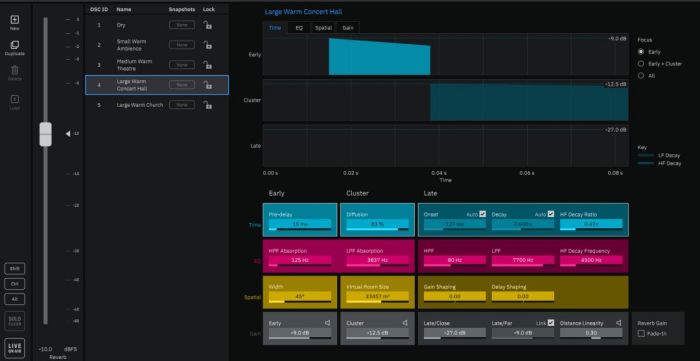Toggle the lock icon for Dry
The height and width of the screenshot is (361, 700).
[x=207, y=25]
